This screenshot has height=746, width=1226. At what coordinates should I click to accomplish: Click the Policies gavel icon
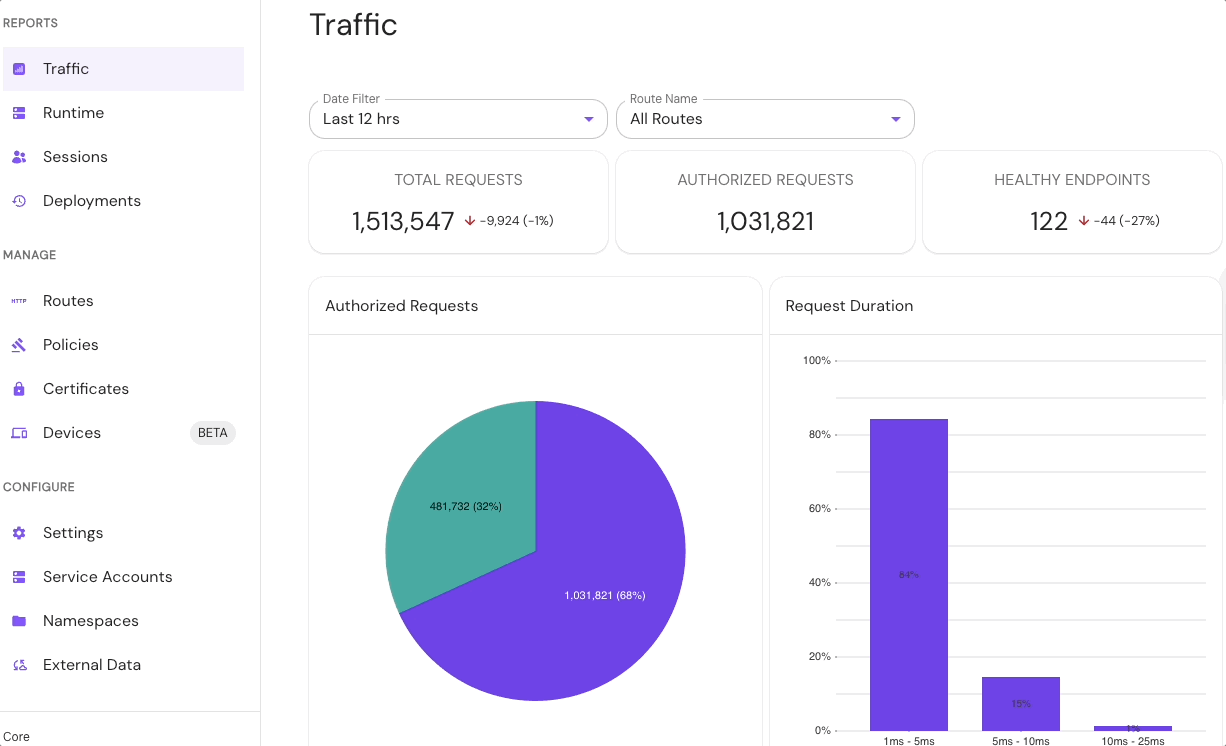(20, 344)
